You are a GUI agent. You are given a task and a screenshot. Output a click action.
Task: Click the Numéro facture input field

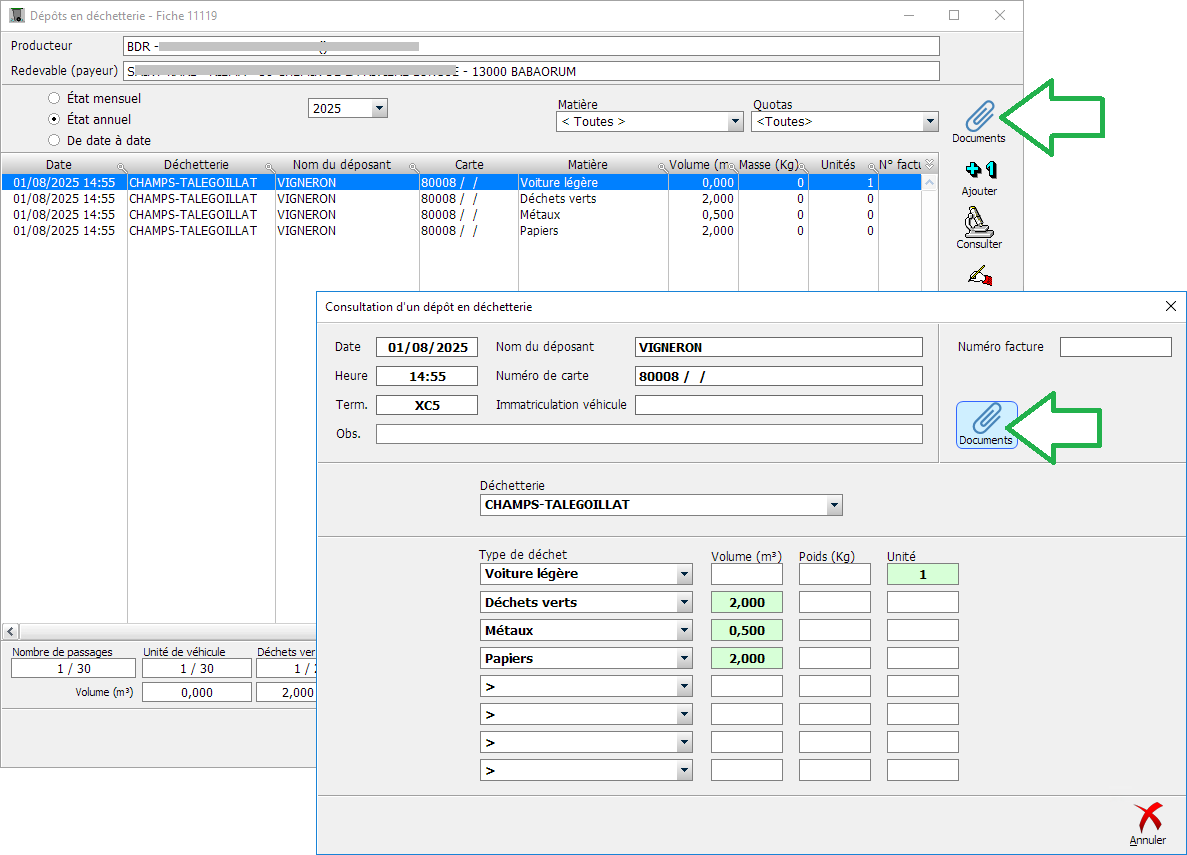[x=1115, y=347]
